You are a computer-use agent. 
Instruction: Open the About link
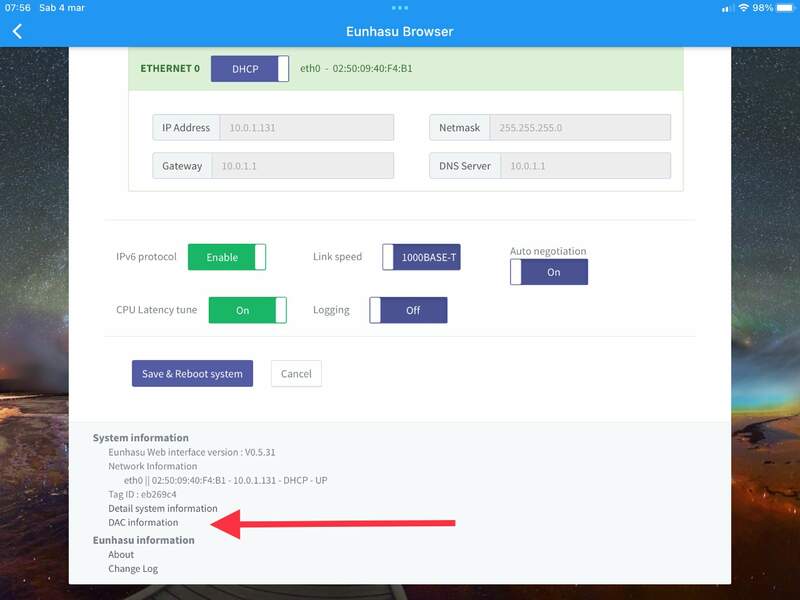[x=121, y=554]
